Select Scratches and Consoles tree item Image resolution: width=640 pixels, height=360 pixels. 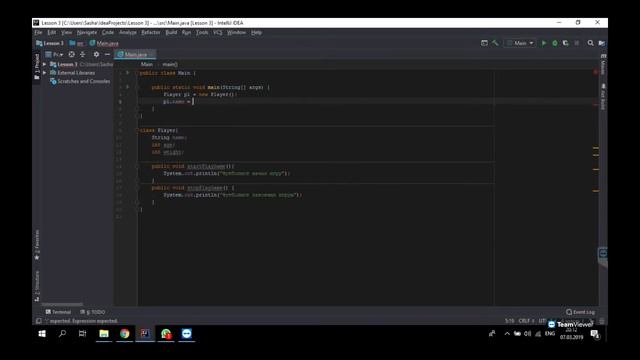[x=80, y=81]
